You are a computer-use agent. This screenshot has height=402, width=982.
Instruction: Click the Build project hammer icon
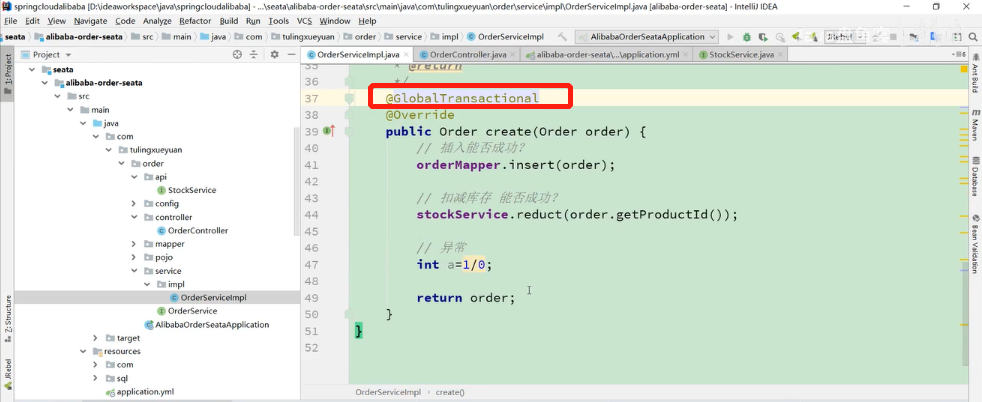[562, 37]
